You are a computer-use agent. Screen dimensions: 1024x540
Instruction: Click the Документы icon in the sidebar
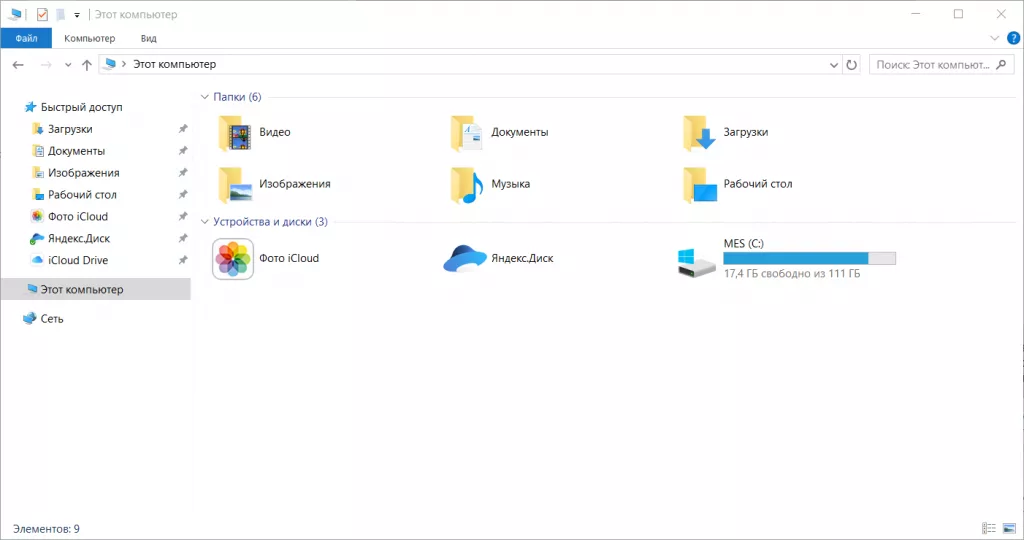[38, 151]
